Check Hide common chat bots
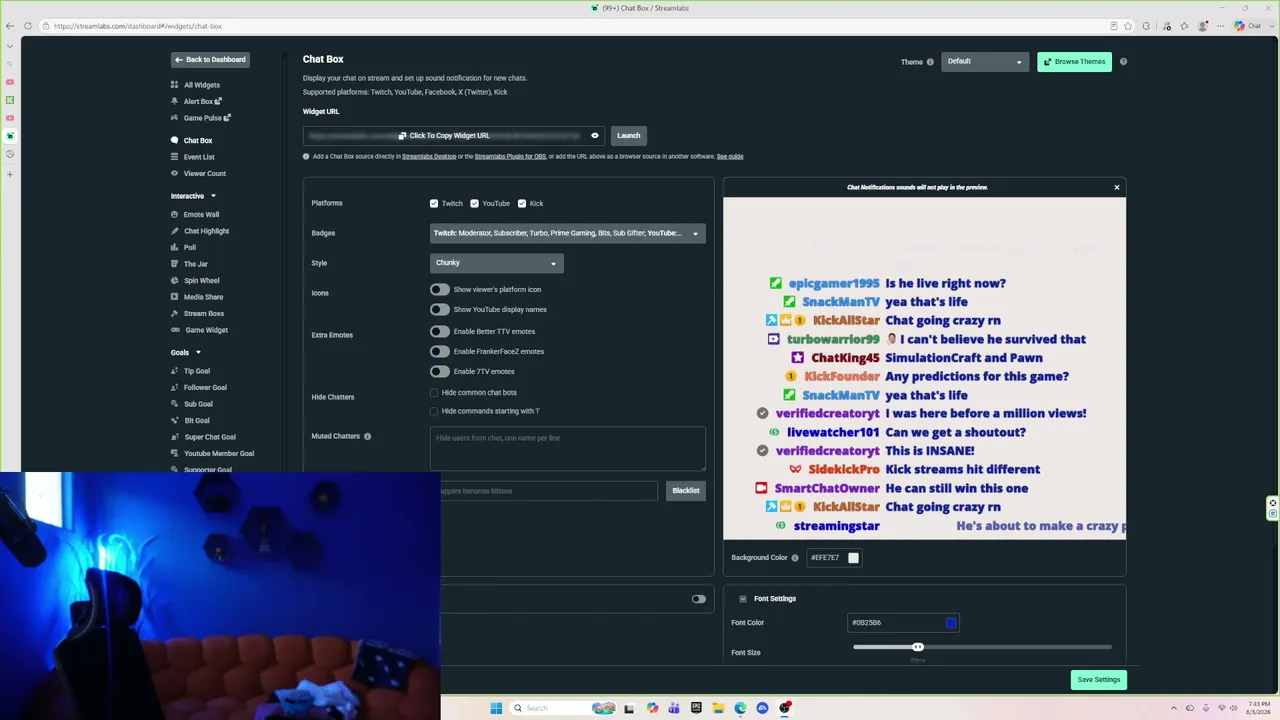 click(434, 393)
